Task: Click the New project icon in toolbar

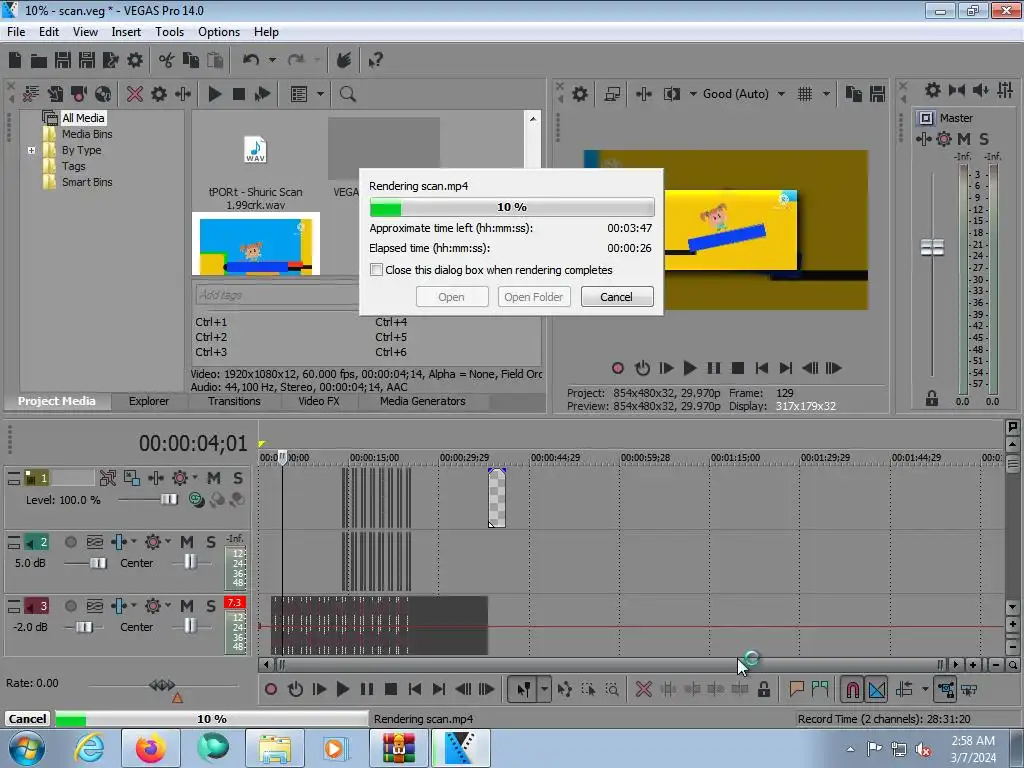Action: 15,60
